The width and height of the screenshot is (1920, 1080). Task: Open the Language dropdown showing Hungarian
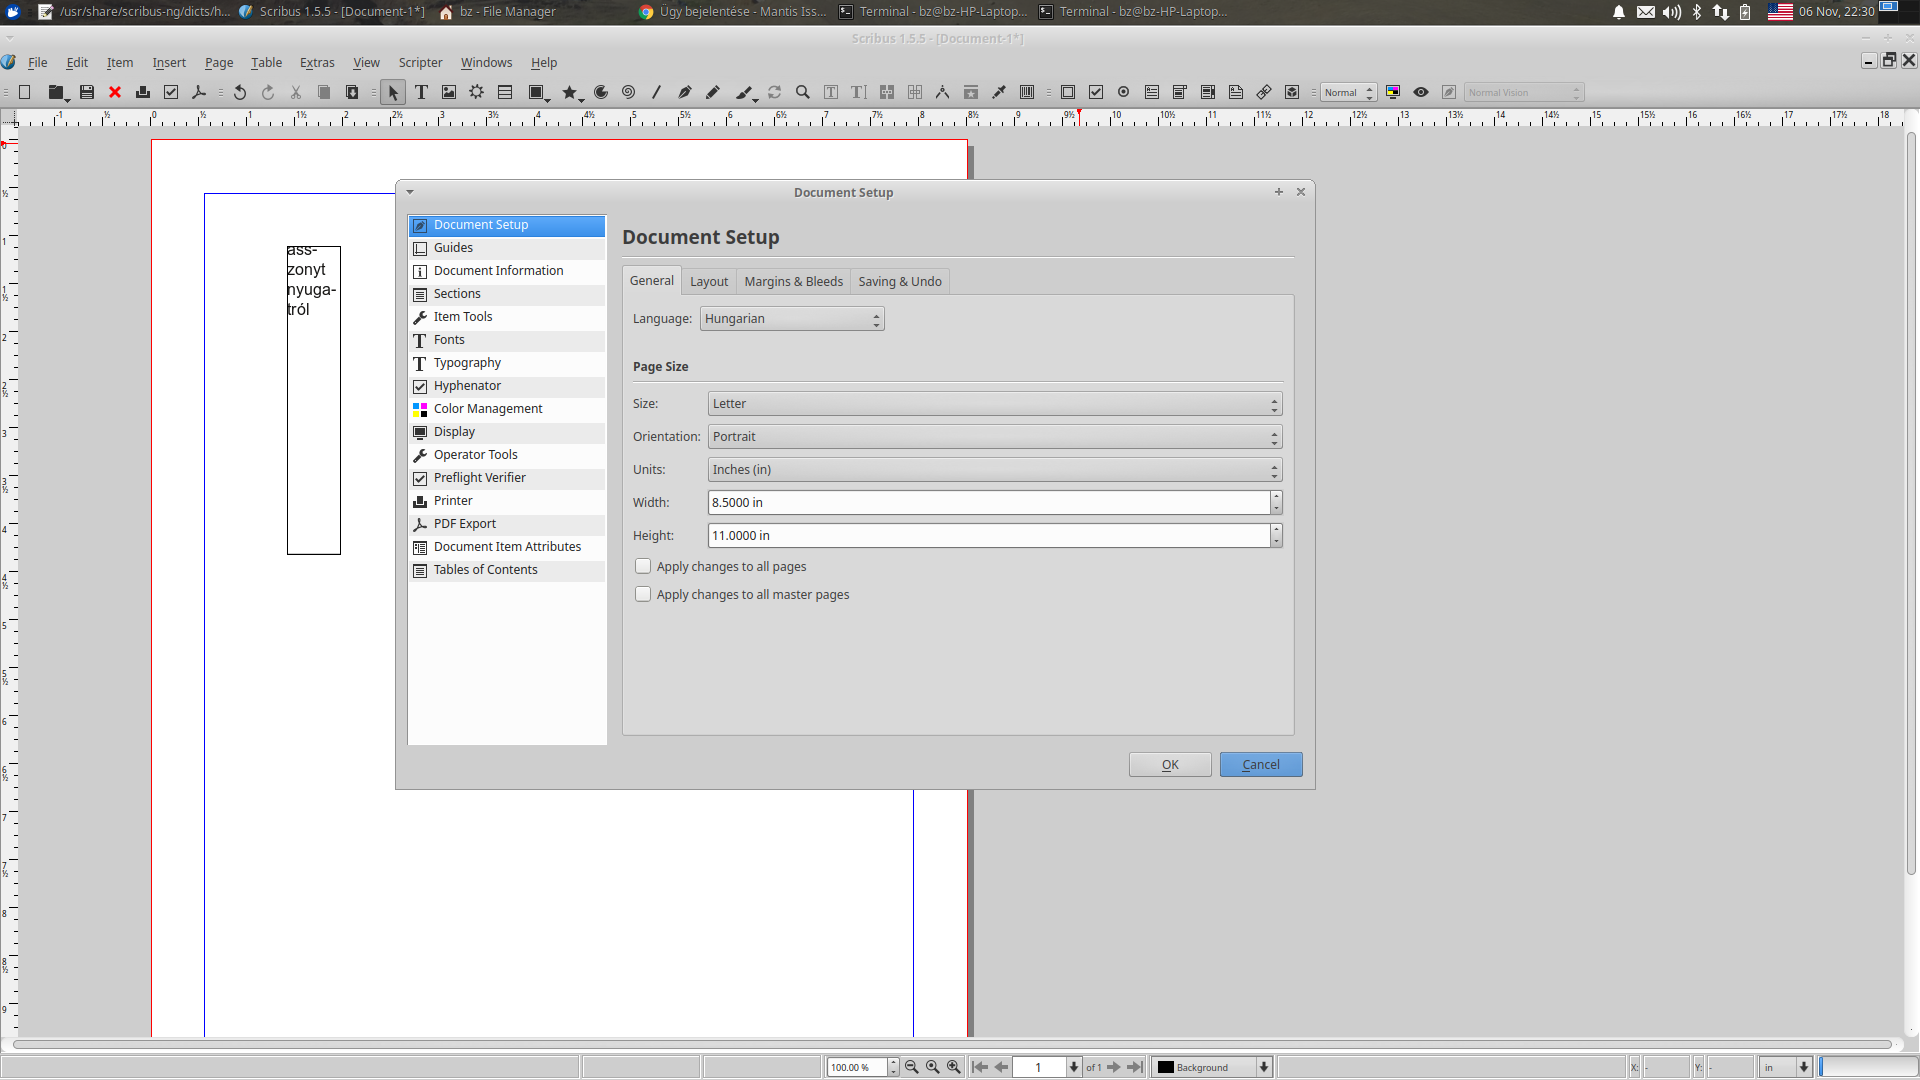pos(791,319)
